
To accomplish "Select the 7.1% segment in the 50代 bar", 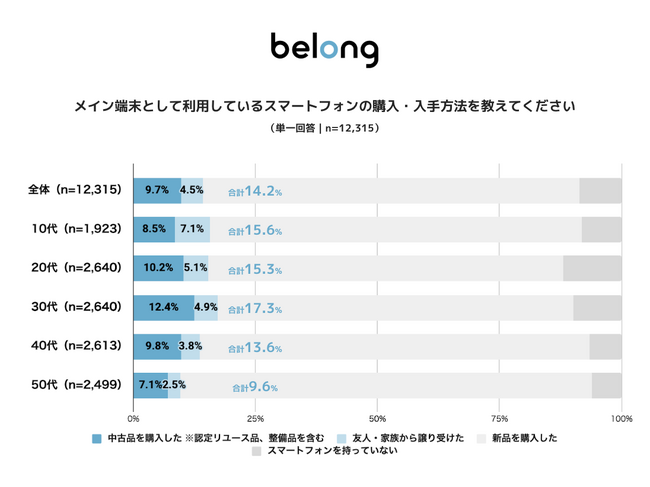I will (150, 386).
